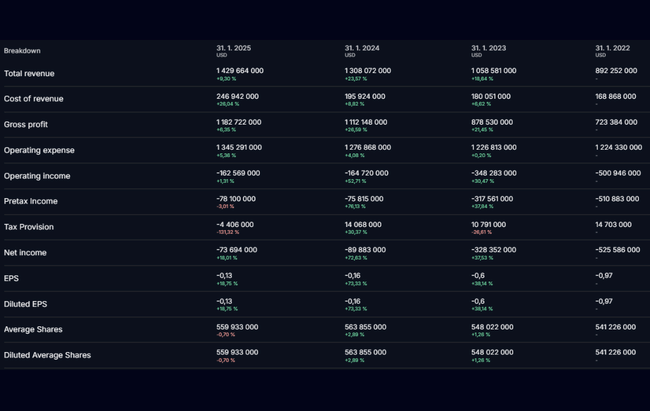The width and height of the screenshot is (650, 411).
Task: Click the Cost of revenue row label
Action: (33, 99)
